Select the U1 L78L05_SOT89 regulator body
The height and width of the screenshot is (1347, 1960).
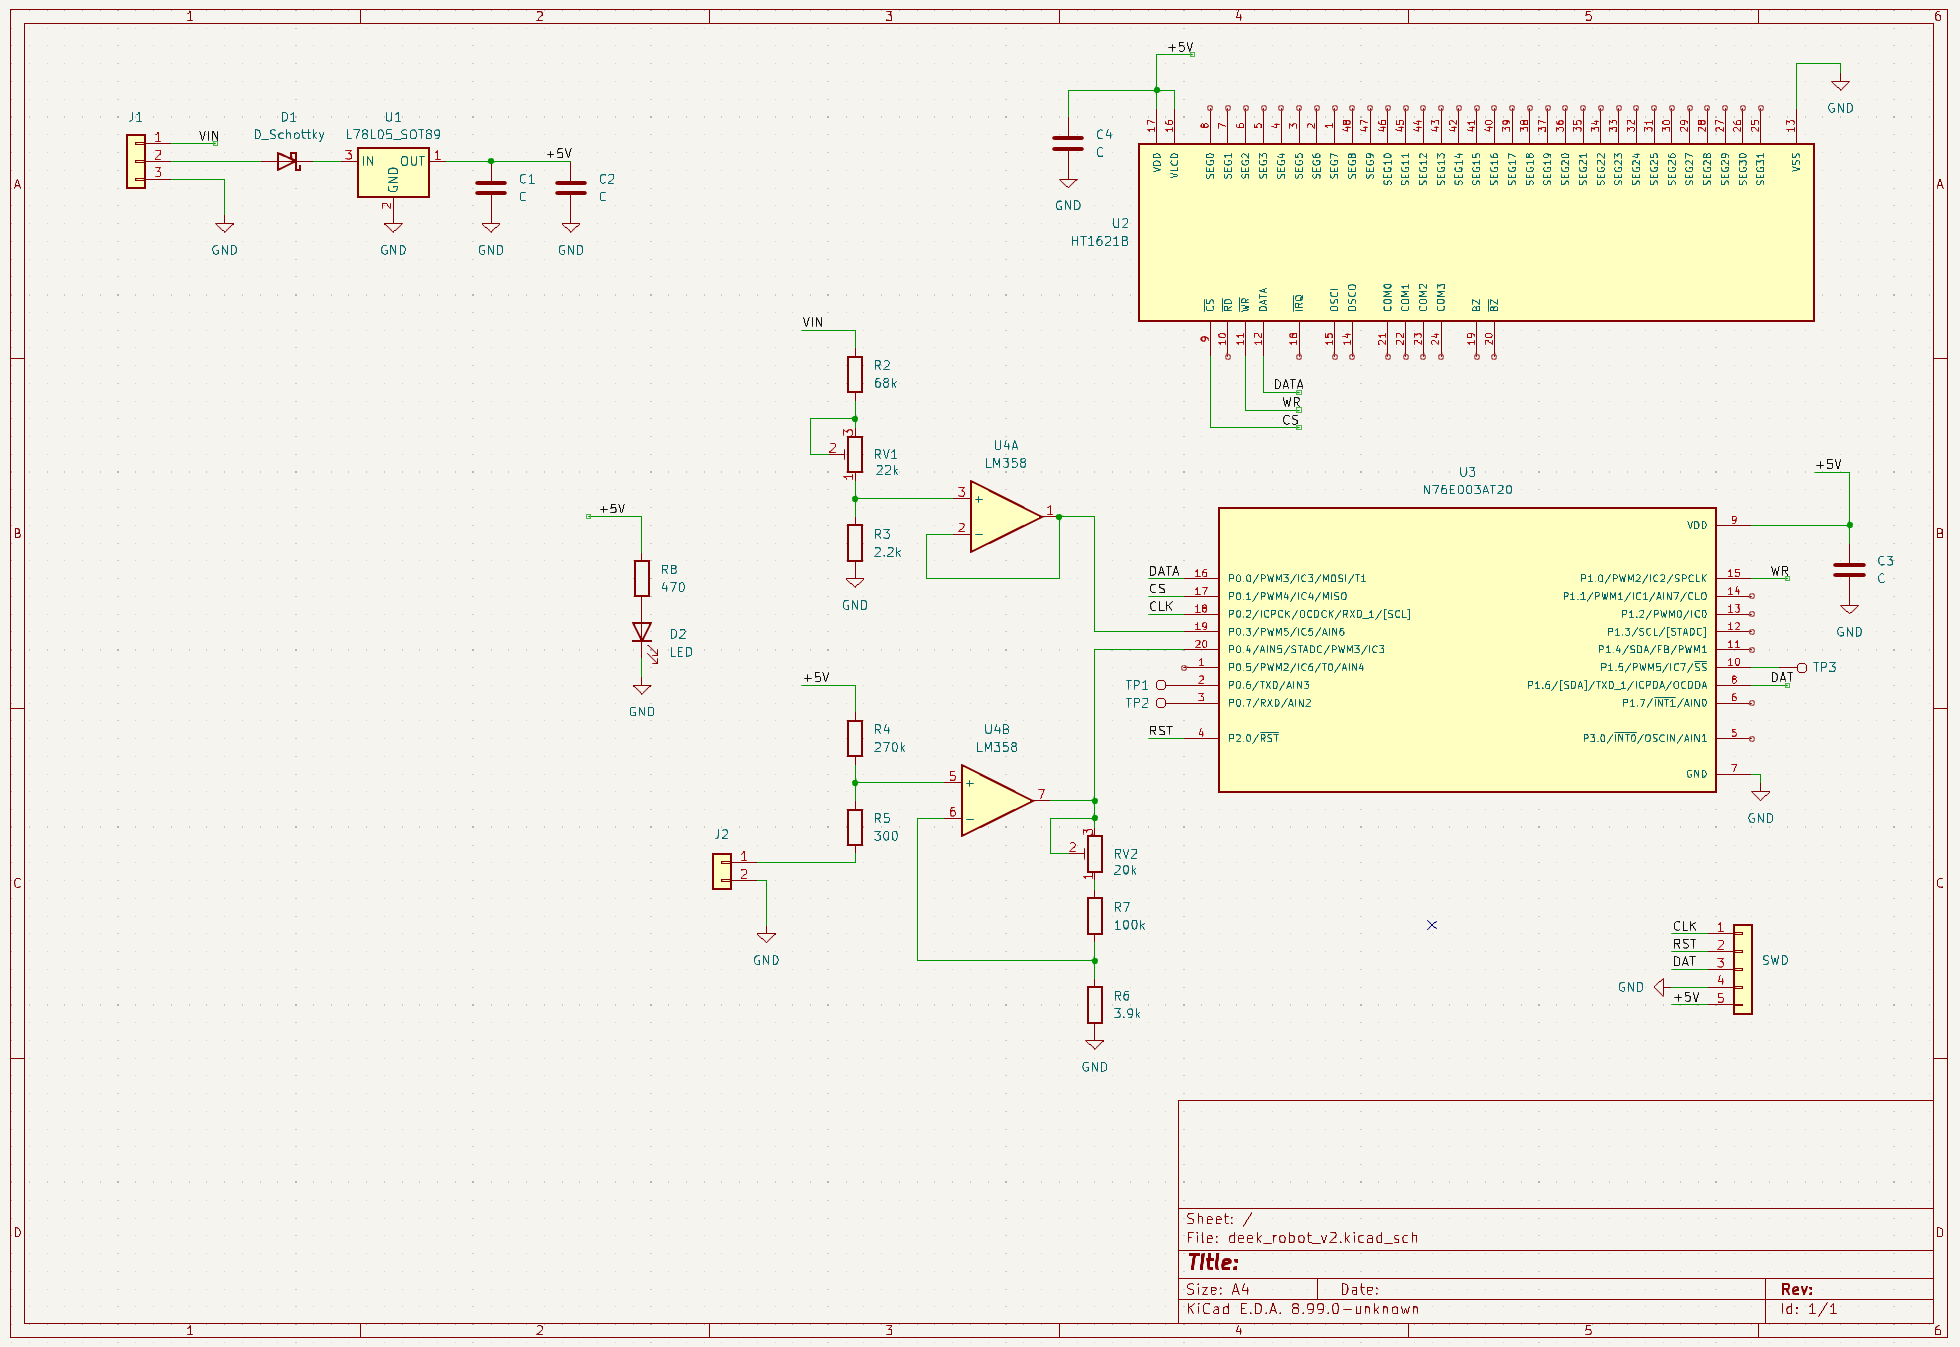[393, 172]
